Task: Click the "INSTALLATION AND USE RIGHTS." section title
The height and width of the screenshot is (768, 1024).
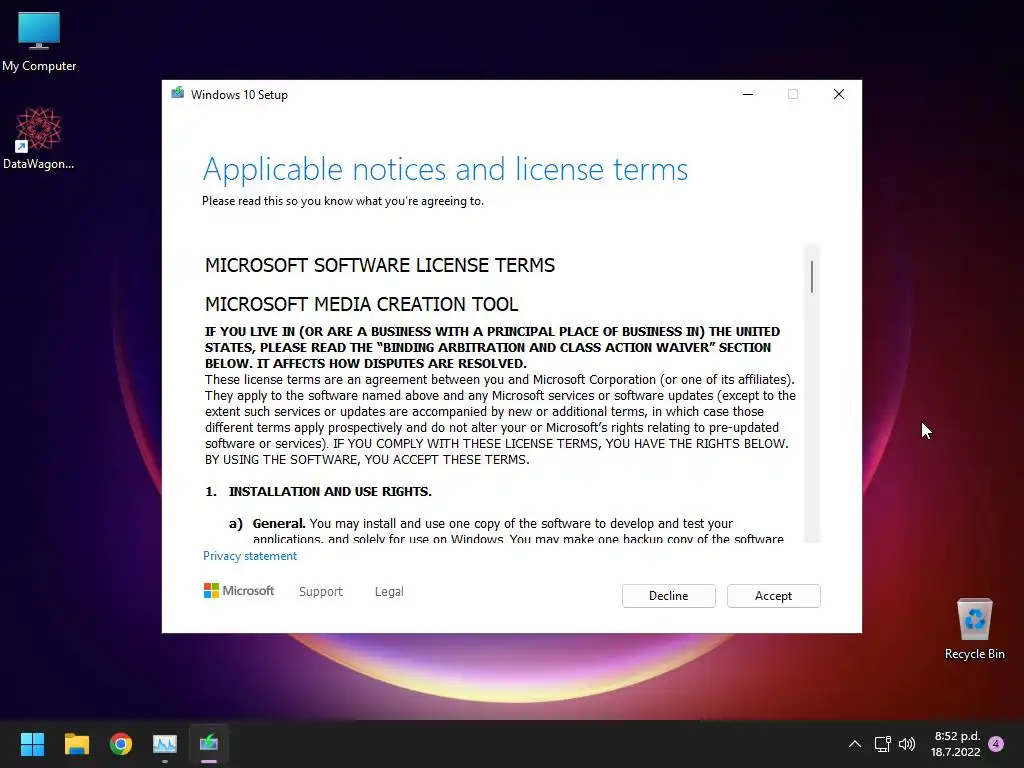Action: point(330,492)
